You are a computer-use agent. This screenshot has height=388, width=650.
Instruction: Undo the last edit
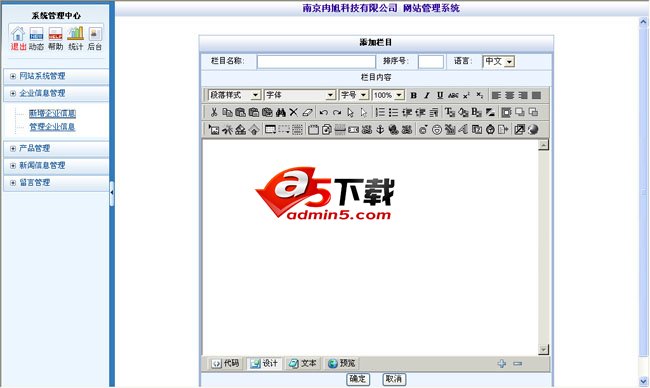(x=324, y=112)
